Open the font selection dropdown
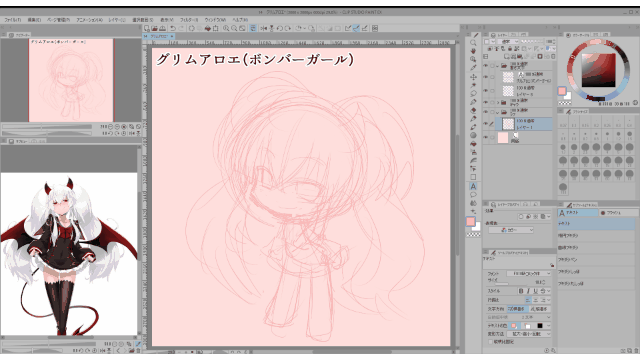This screenshot has width=640, height=360. tap(529, 273)
